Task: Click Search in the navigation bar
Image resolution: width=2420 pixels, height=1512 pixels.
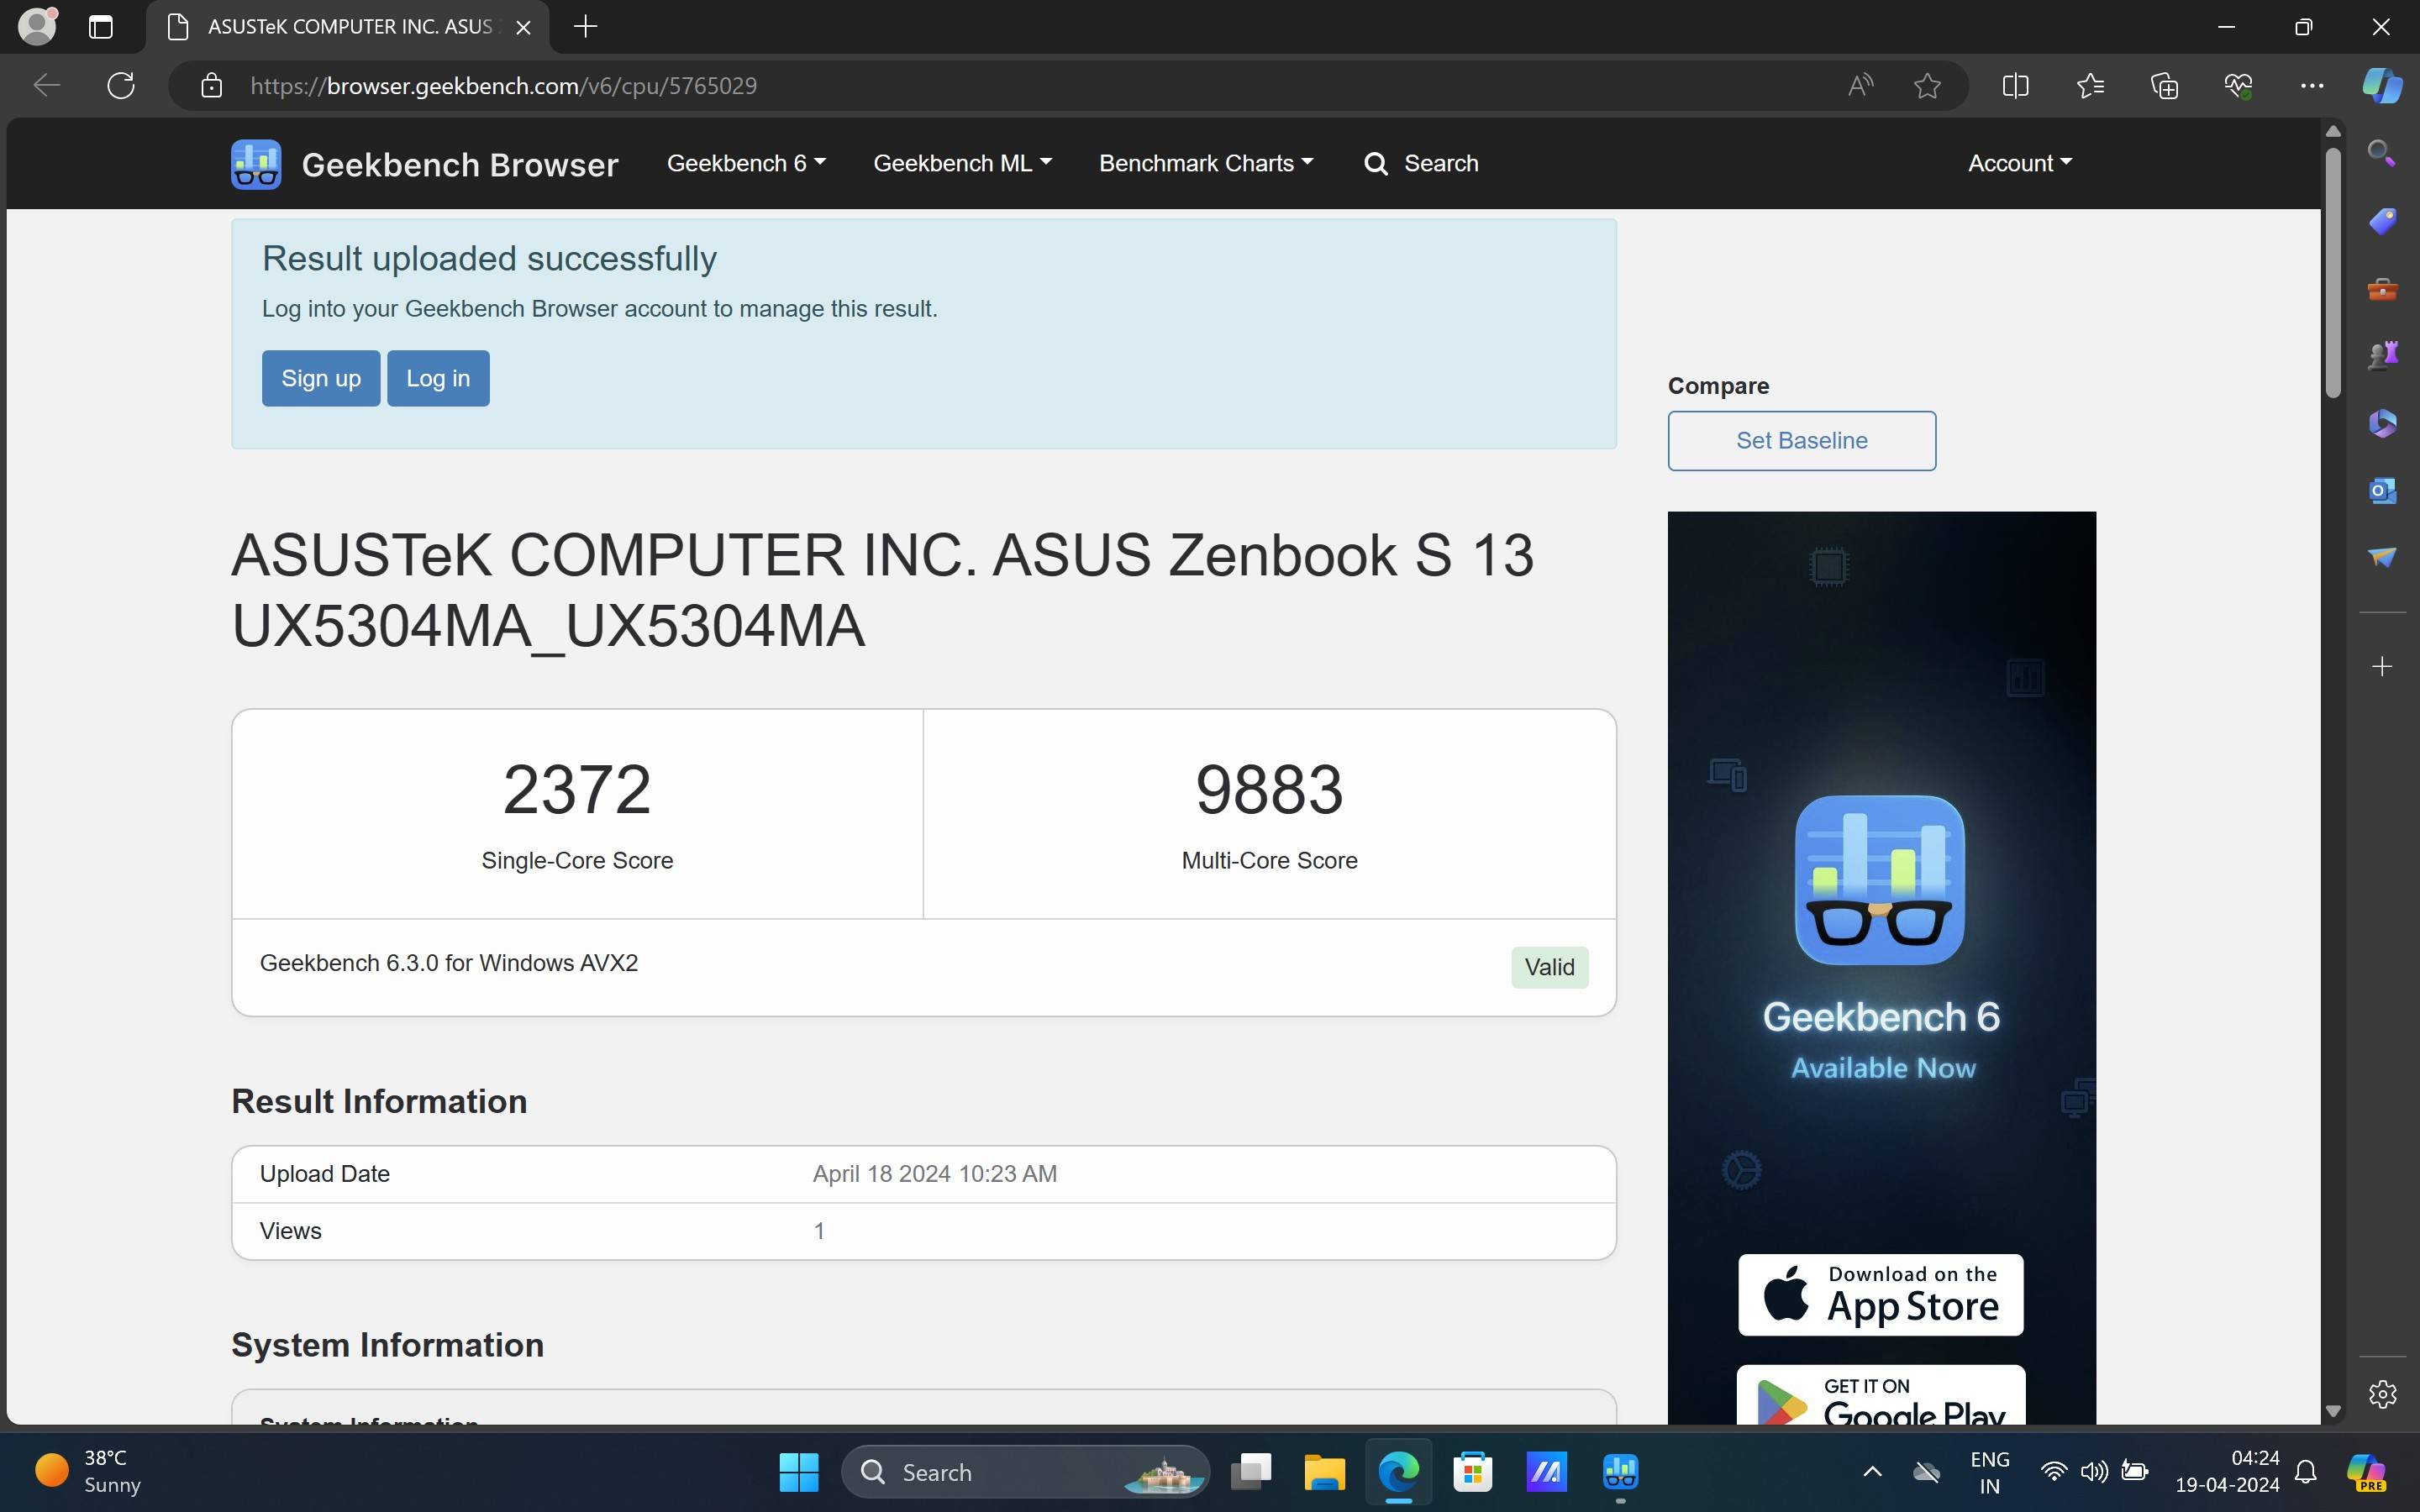Action: click(1421, 163)
